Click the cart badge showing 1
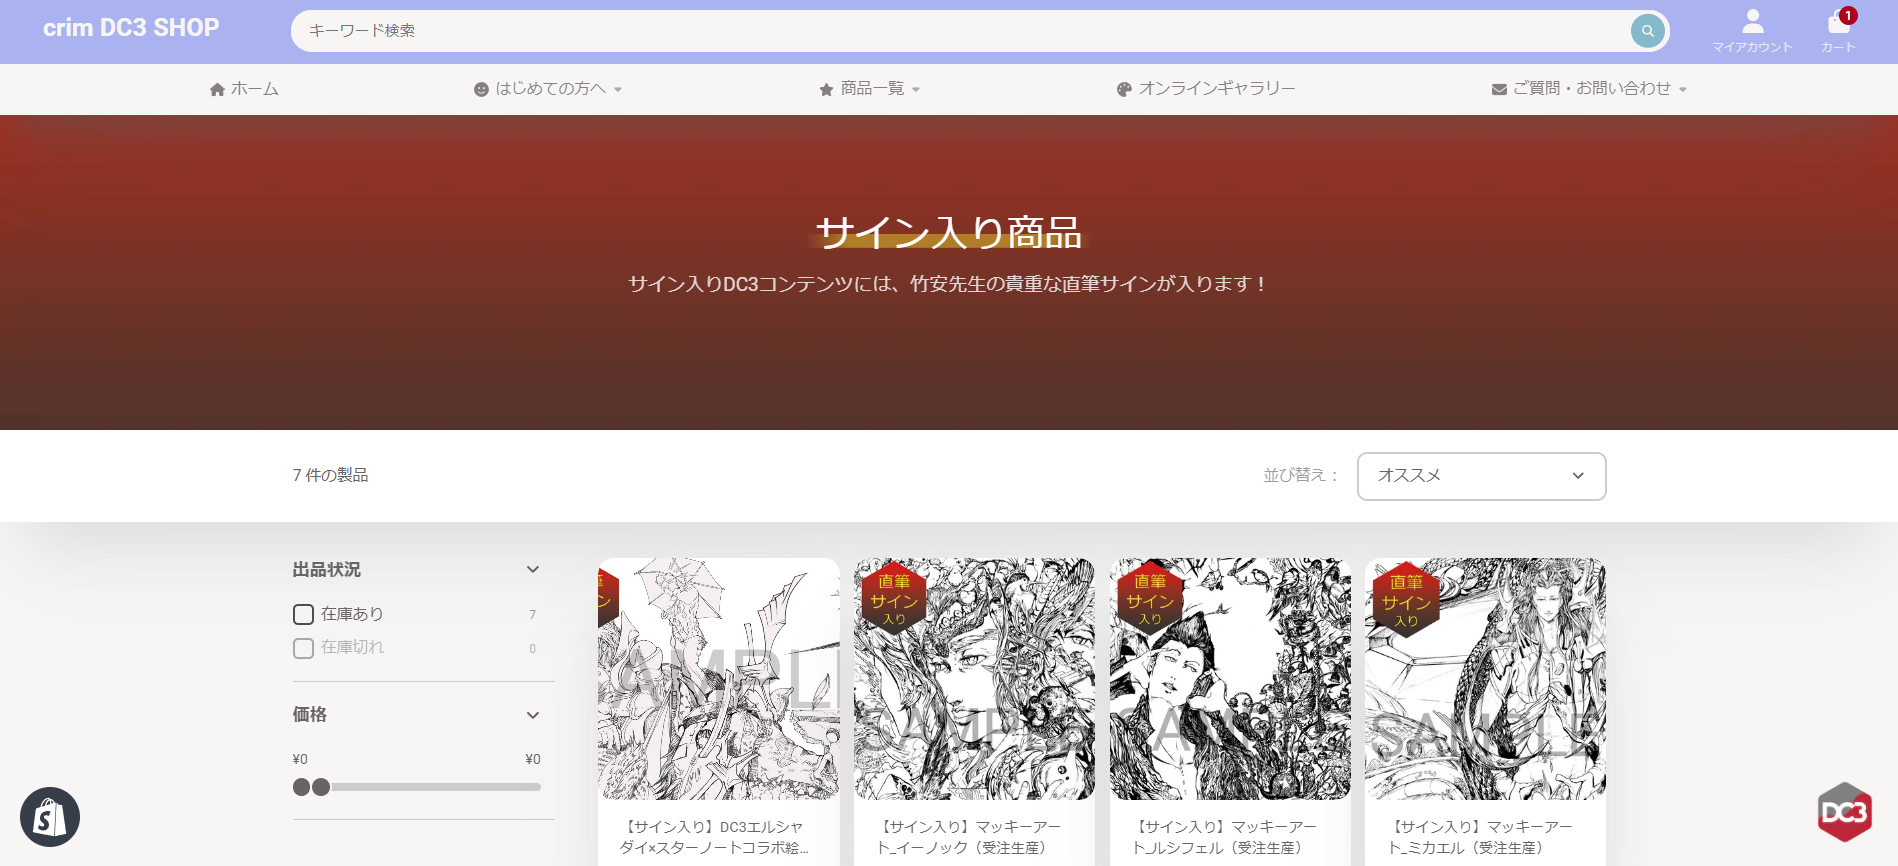1898x866 pixels. tap(1848, 15)
